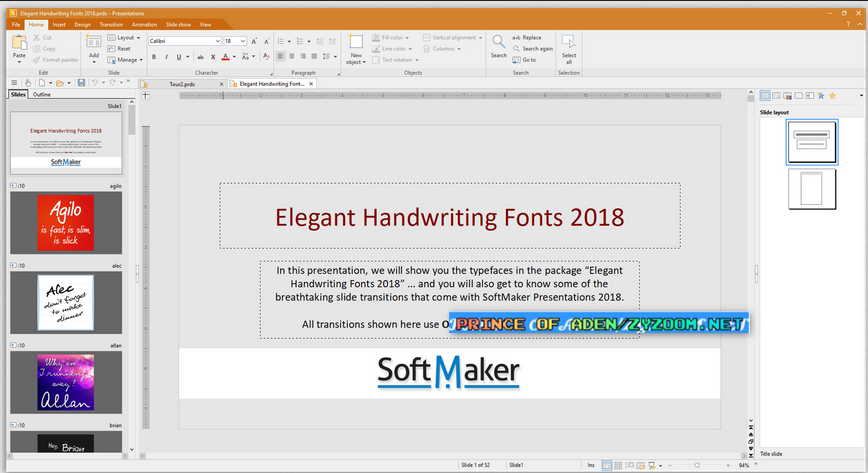
Task: Select the alec slide thumbnail
Action: pyautogui.click(x=66, y=302)
